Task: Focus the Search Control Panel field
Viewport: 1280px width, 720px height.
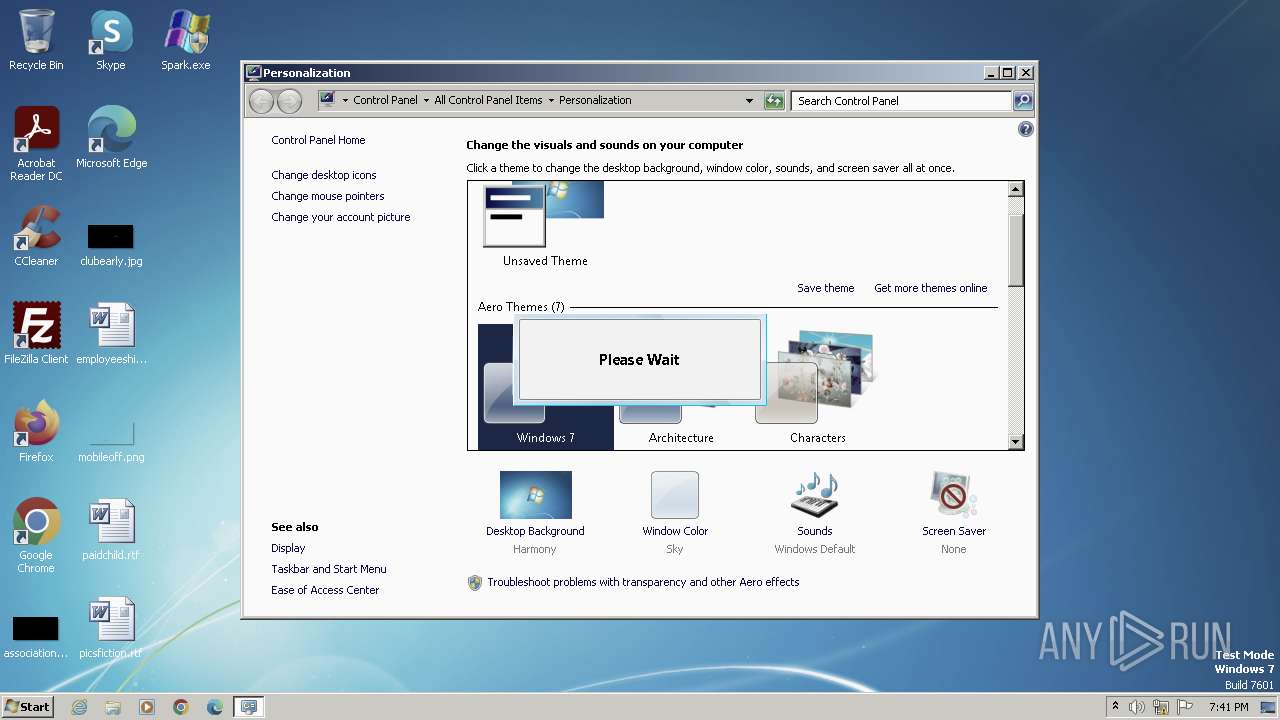Action: 901,100
